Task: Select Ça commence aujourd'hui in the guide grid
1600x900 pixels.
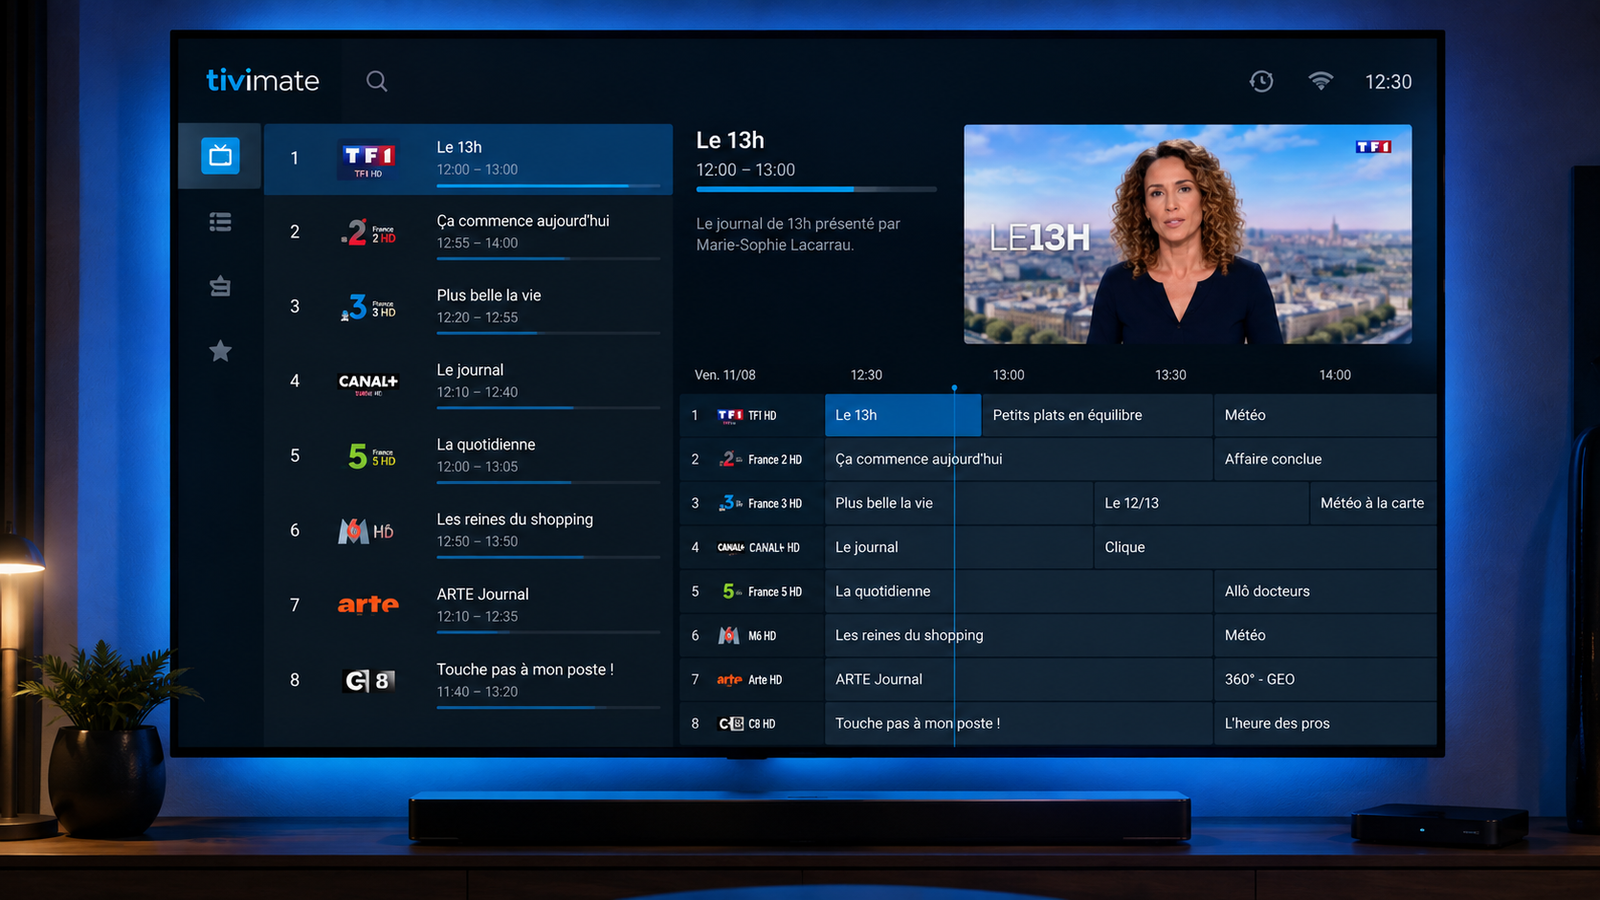Action: point(1019,459)
